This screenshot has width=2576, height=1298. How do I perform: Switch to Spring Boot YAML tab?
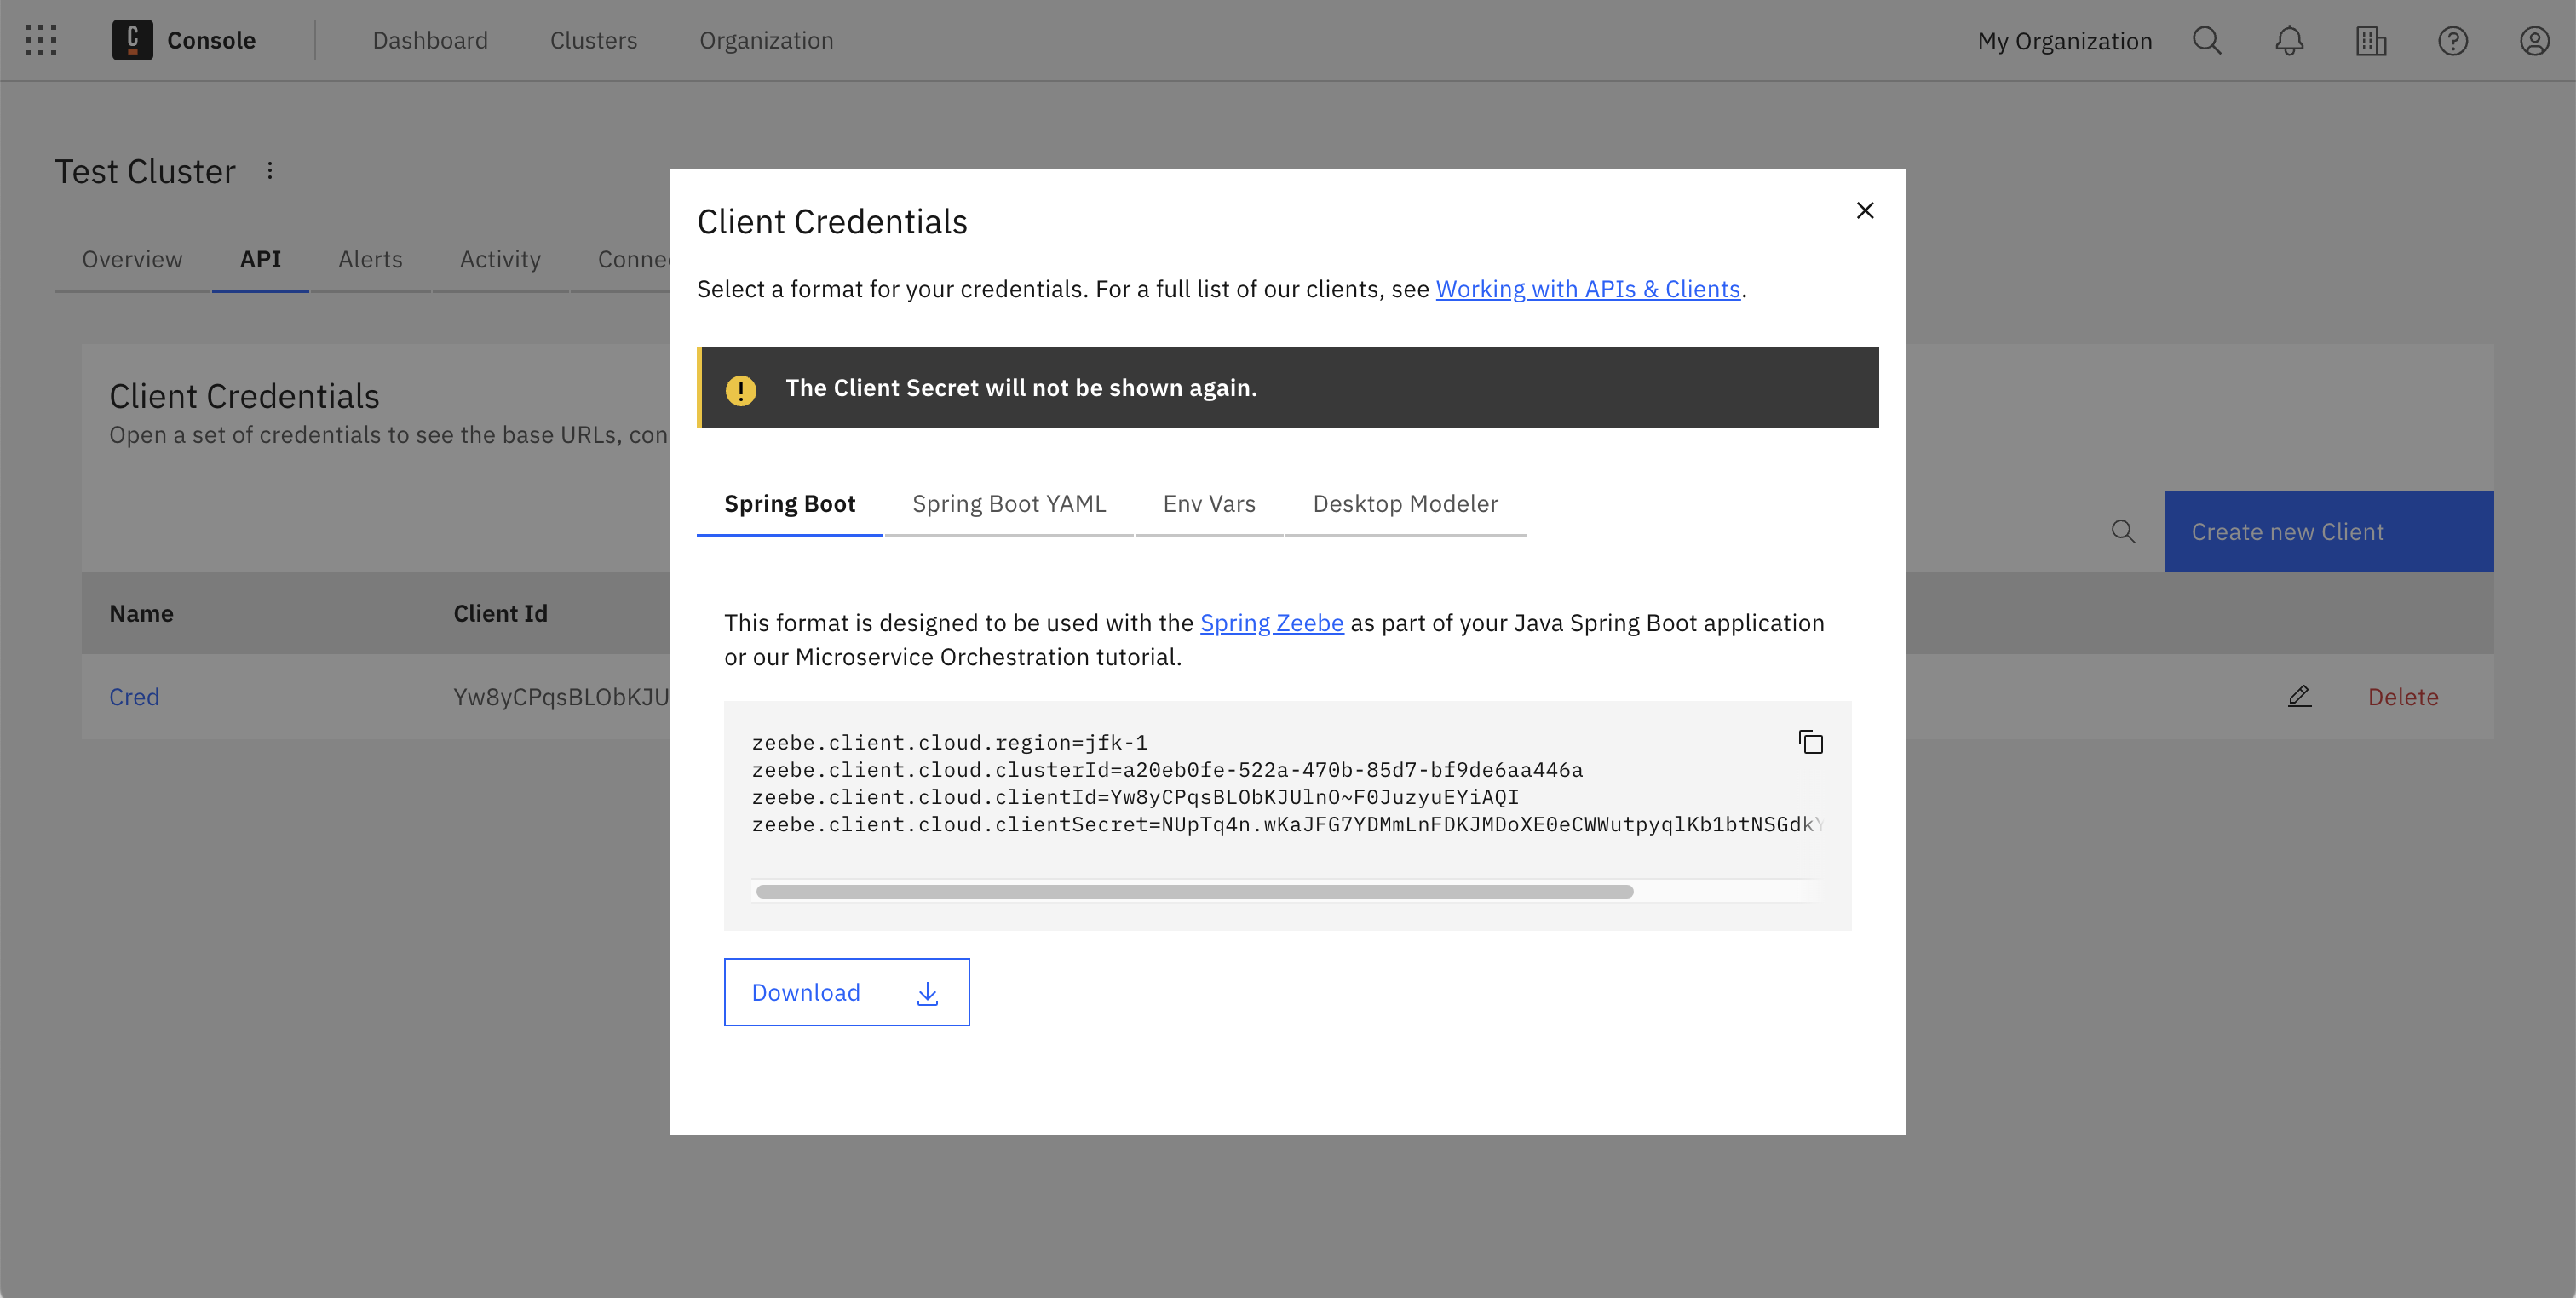[x=1009, y=503]
